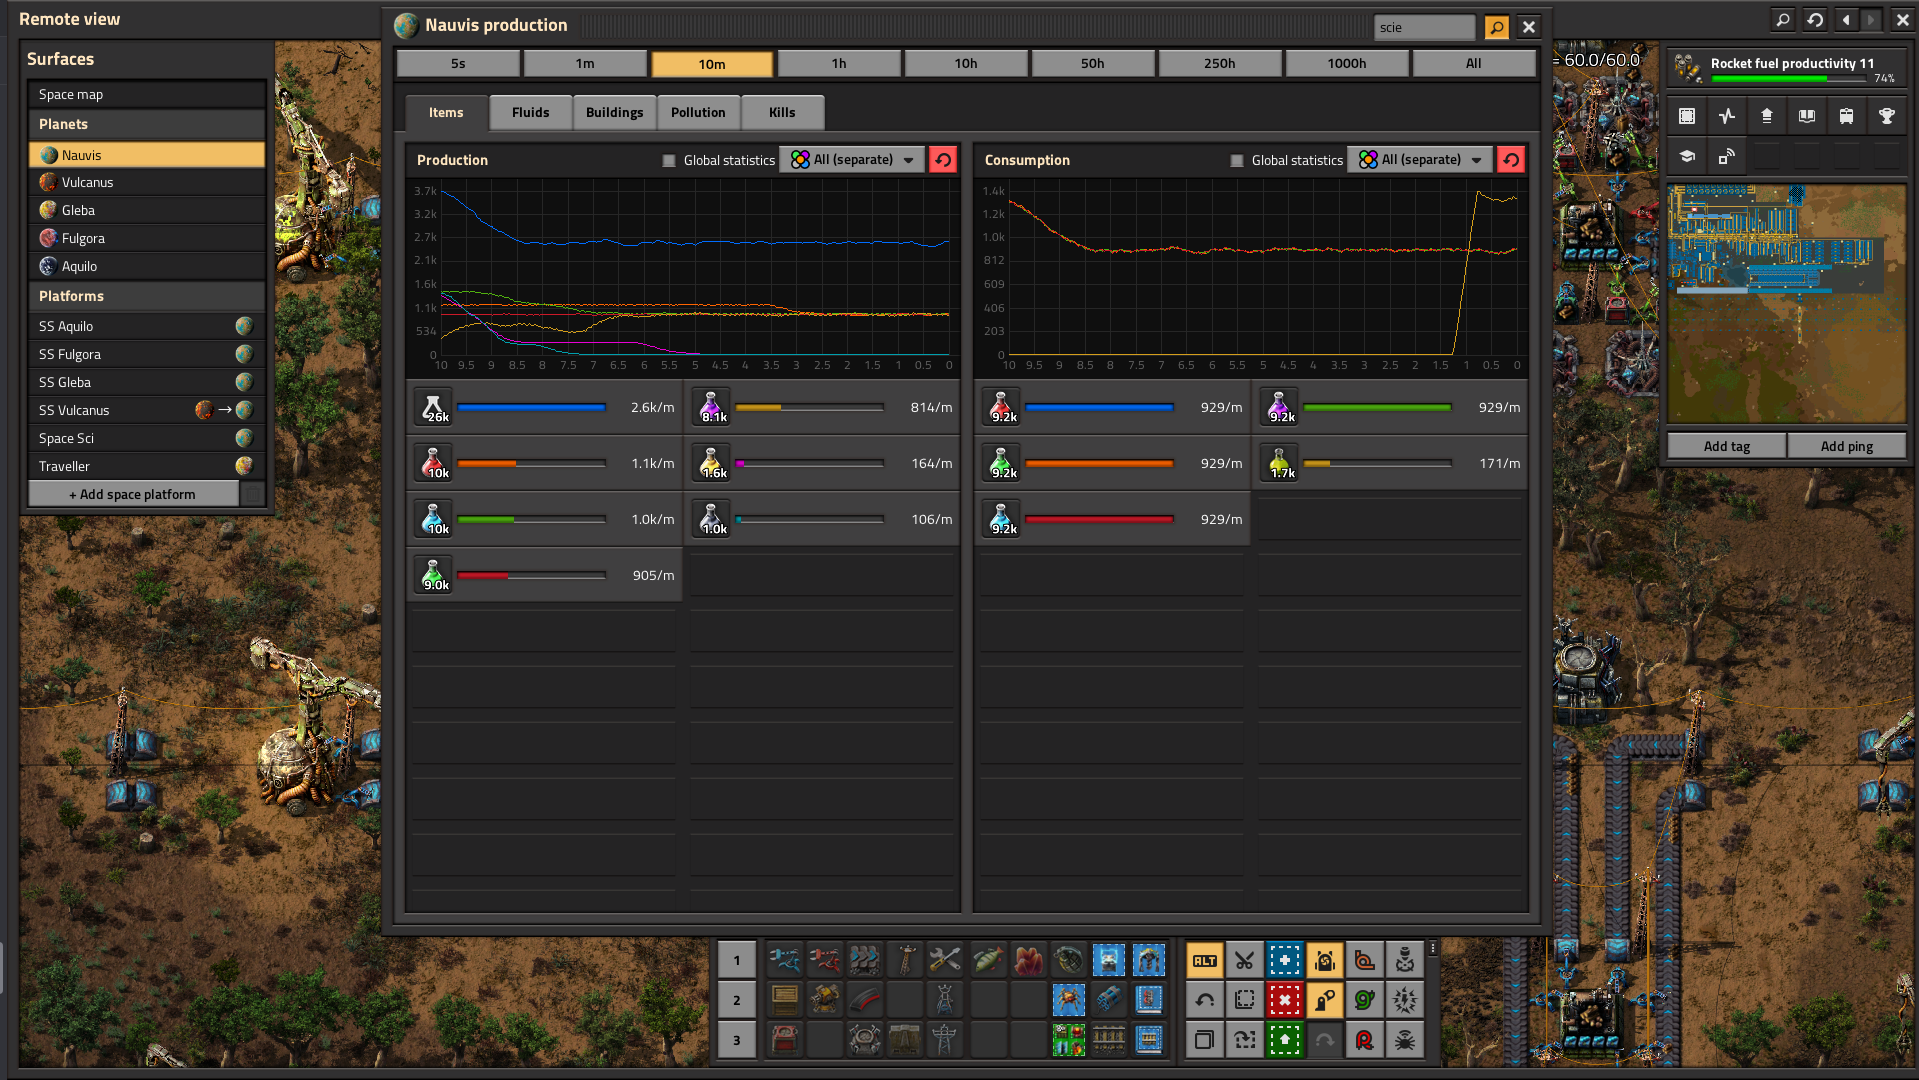Select the Items tab

(x=446, y=112)
